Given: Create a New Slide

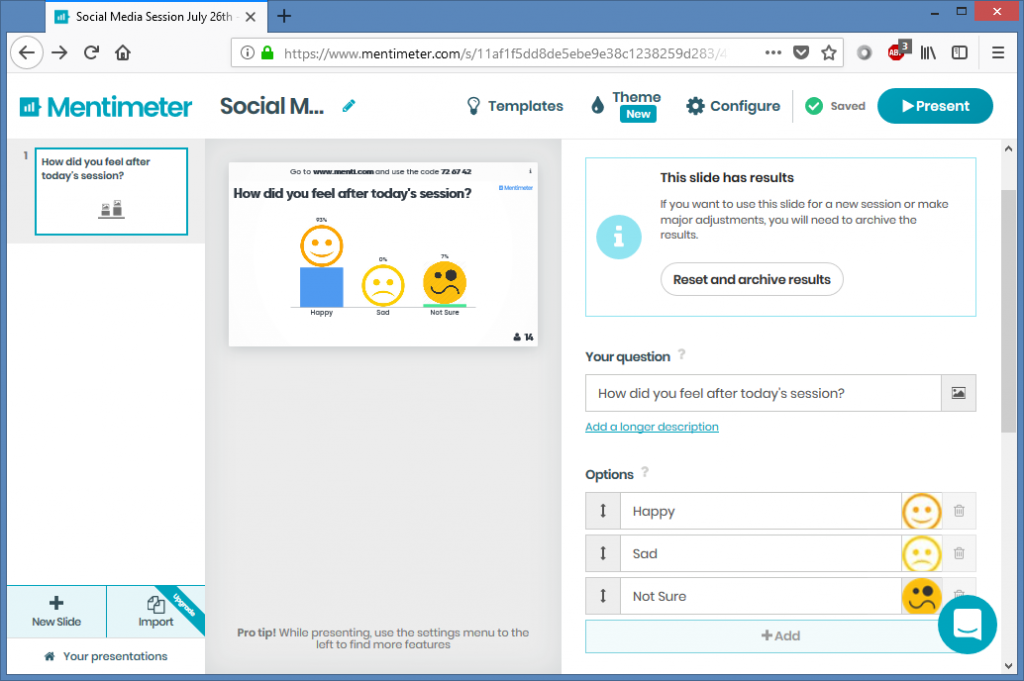Looking at the screenshot, I should pos(57,612).
